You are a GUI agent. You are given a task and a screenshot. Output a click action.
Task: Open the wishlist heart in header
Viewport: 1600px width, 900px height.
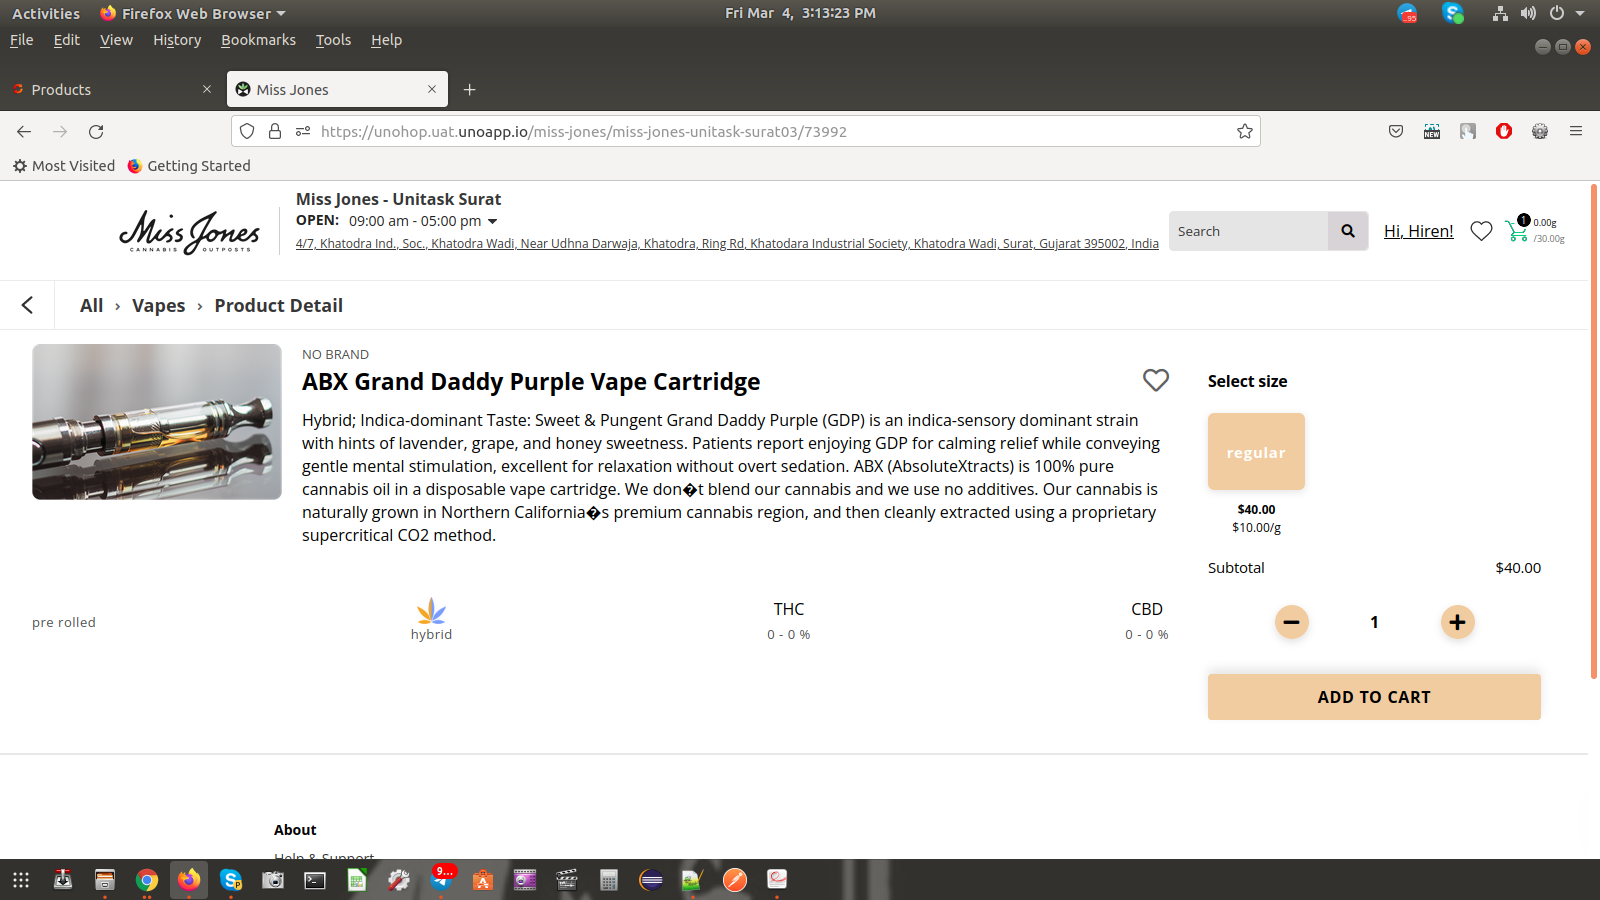coord(1481,231)
